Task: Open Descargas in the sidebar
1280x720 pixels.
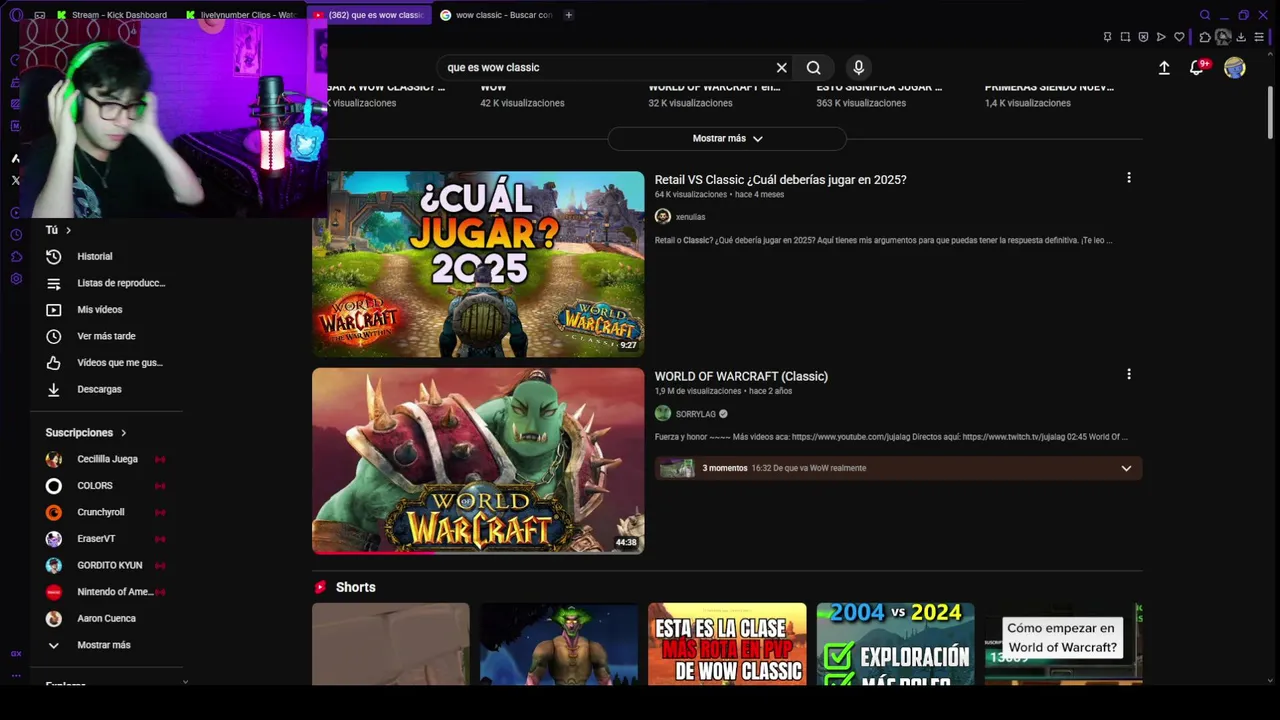Action: coord(99,389)
